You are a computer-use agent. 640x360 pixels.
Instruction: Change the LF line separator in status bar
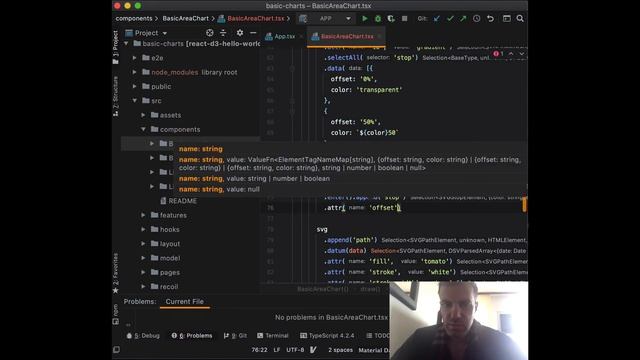coord(277,350)
